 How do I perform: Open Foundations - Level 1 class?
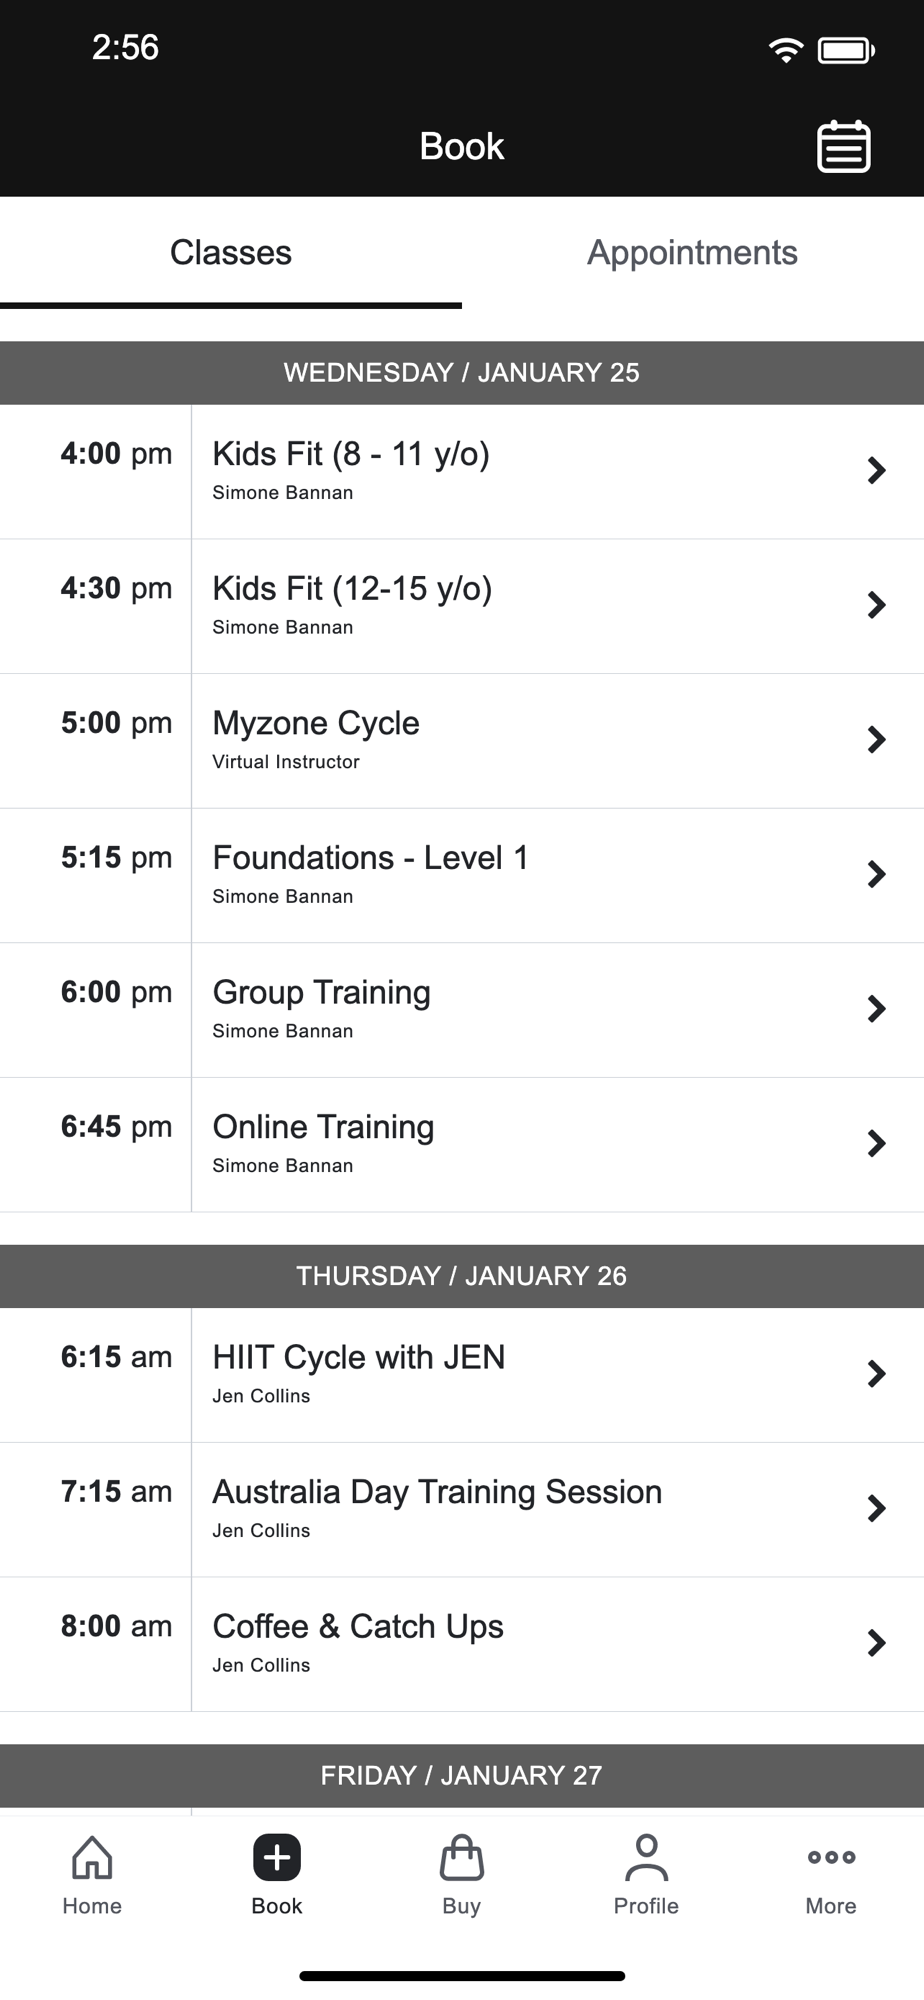(x=462, y=875)
